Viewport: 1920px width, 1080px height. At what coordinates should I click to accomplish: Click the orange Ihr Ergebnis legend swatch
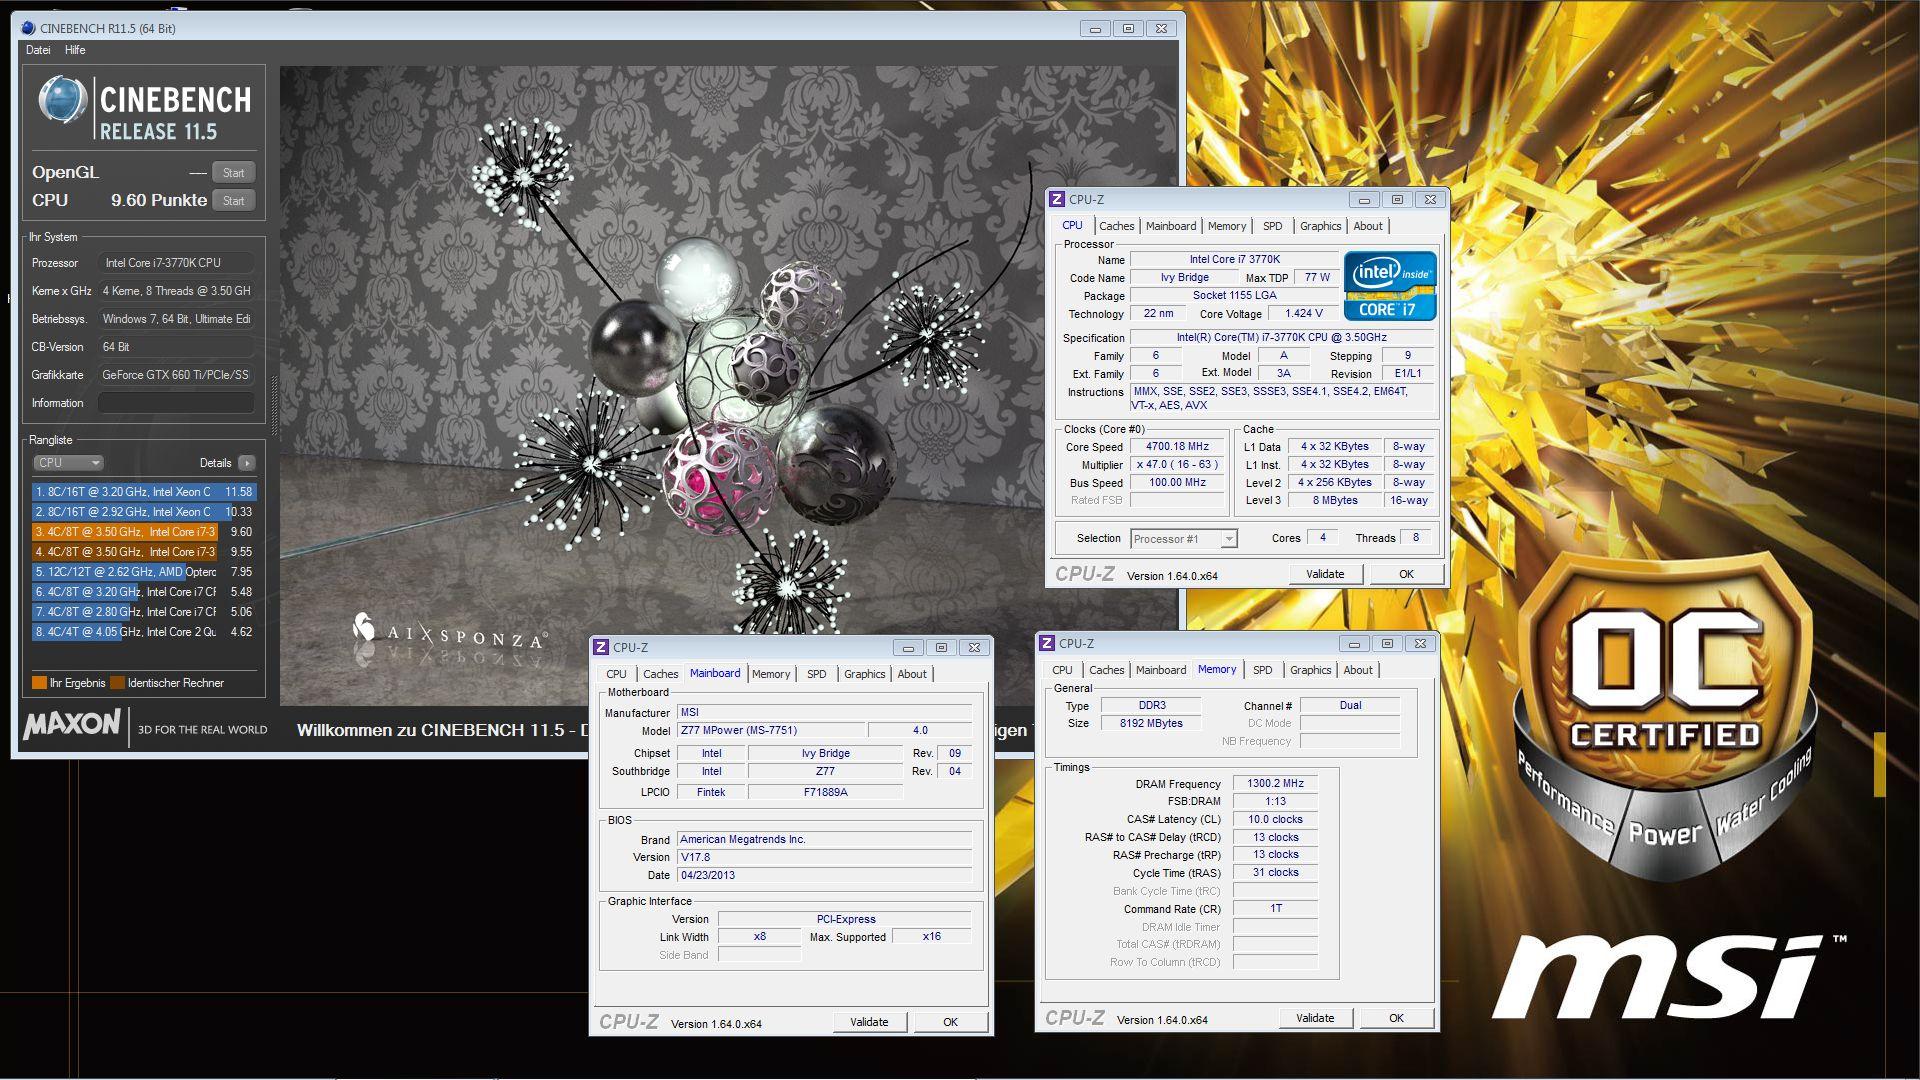[x=39, y=683]
